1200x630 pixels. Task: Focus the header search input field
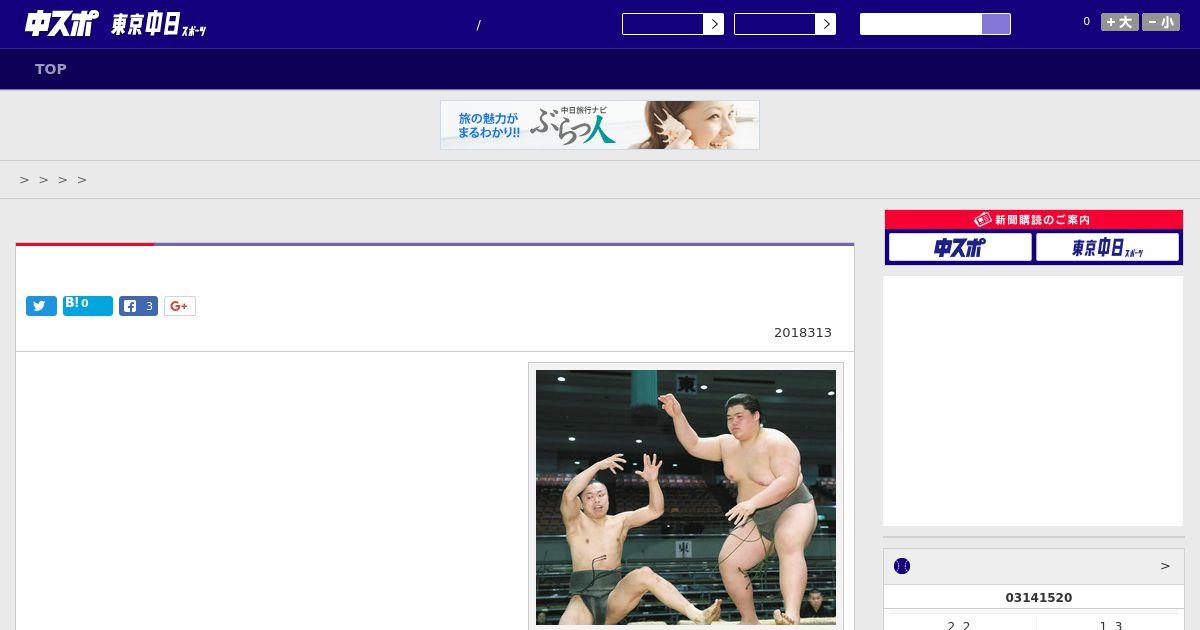(x=921, y=24)
